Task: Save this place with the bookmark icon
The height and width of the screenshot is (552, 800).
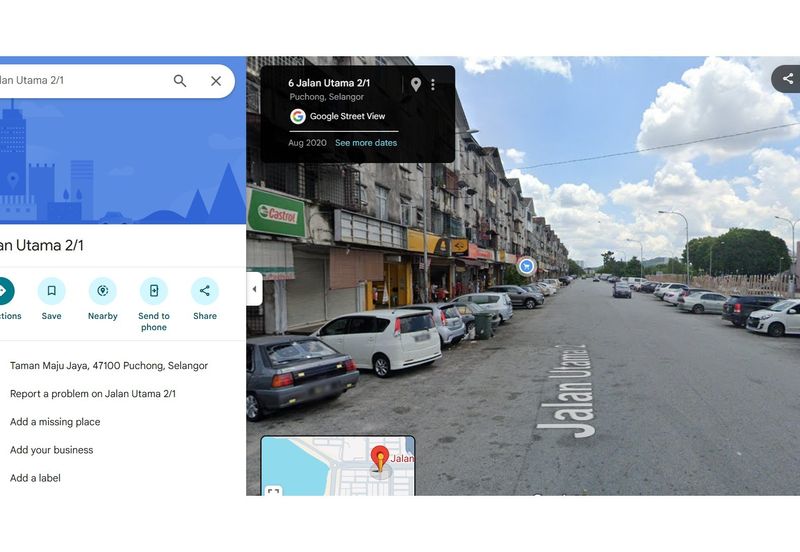Action: click(51, 291)
